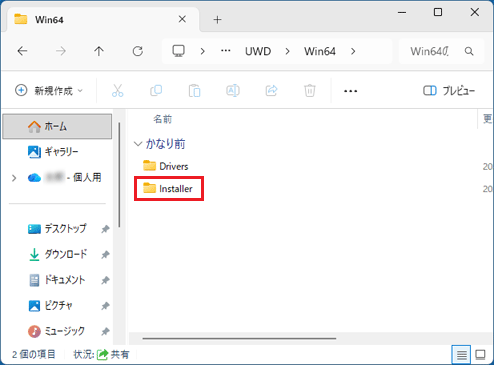494x365 pixels.
Task: Click the Cut scissors icon
Action: [x=117, y=91]
